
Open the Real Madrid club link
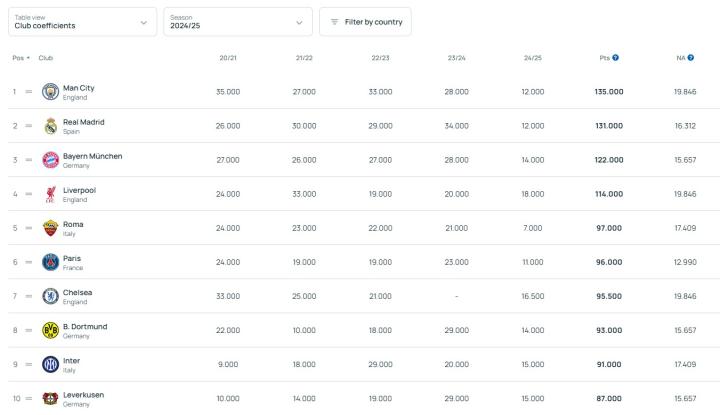(x=83, y=122)
